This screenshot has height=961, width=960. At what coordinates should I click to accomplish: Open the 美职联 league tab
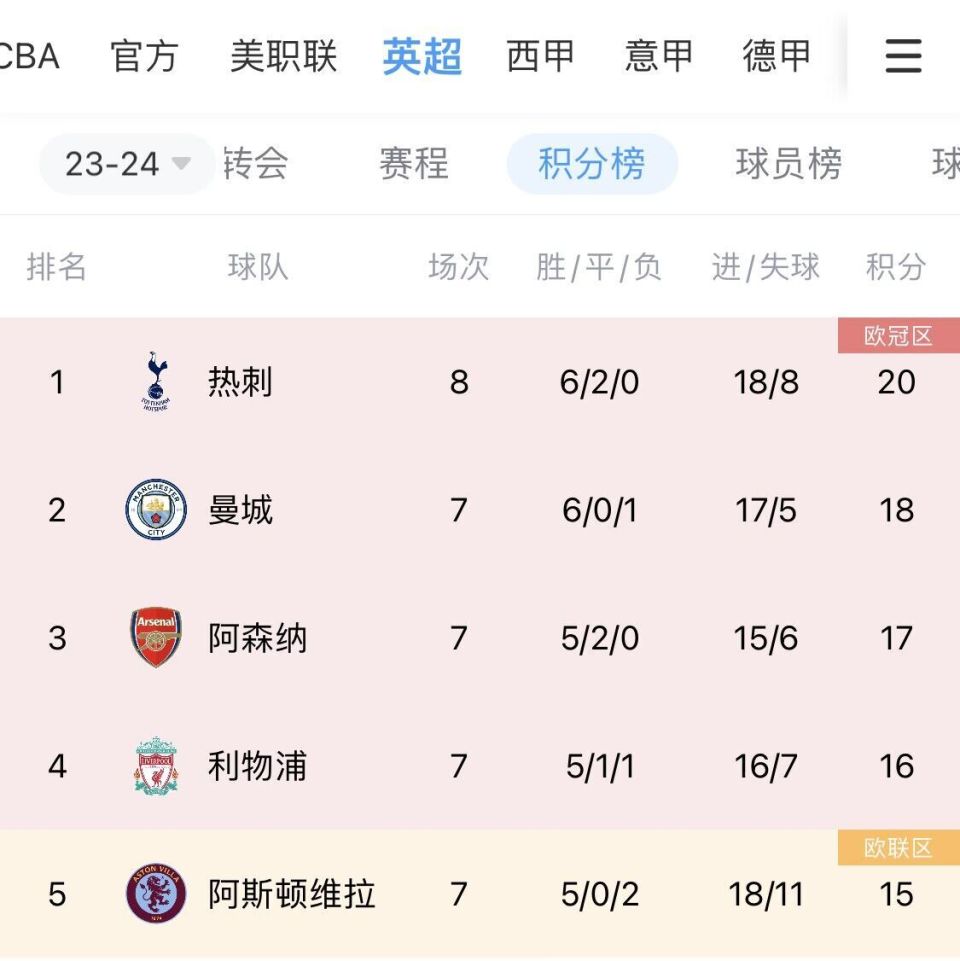285,57
